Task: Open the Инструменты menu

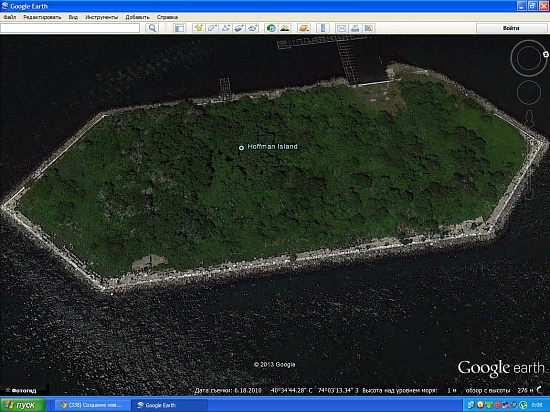Action: click(102, 17)
